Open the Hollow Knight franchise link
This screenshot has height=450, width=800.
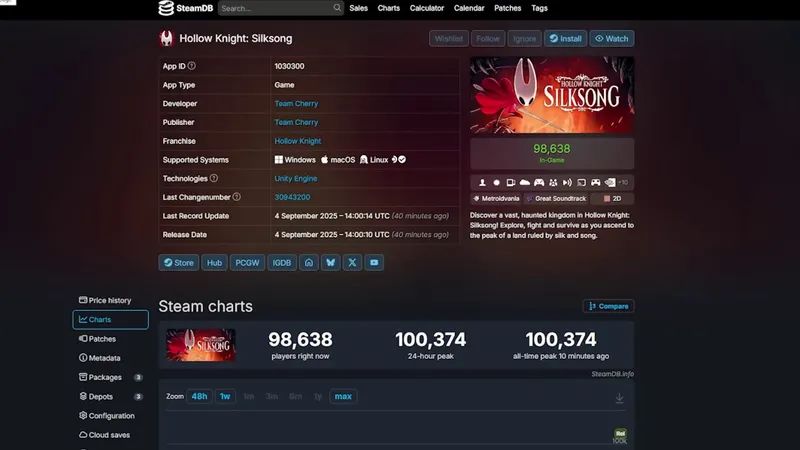point(298,141)
